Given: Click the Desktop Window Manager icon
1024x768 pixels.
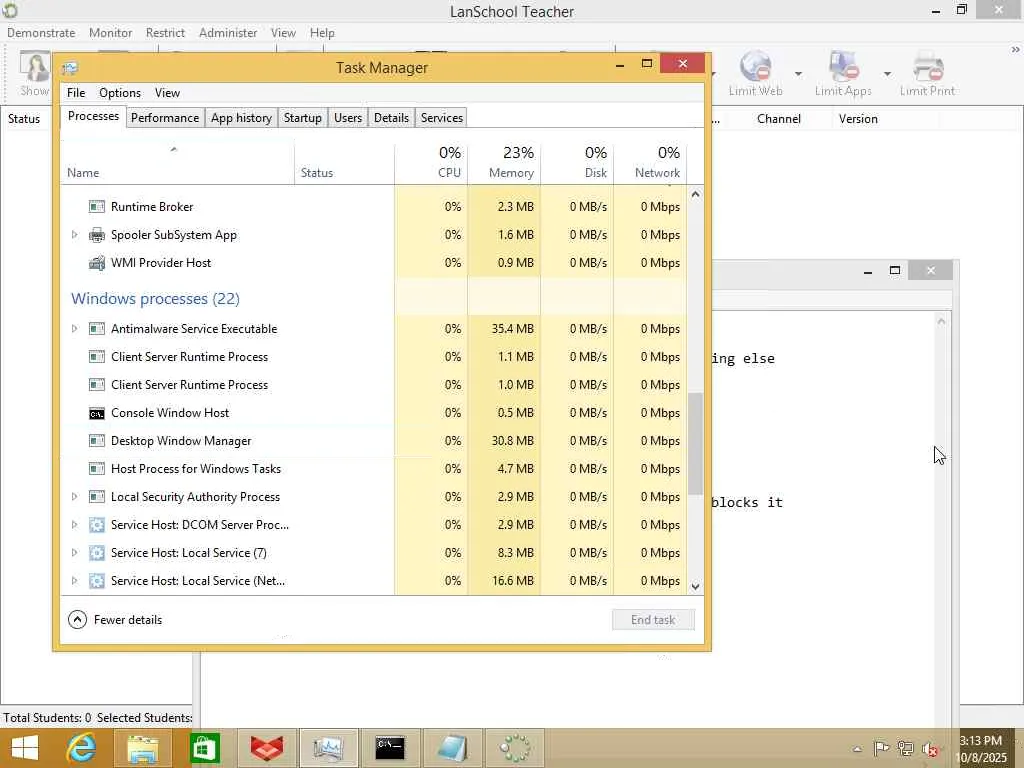Looking at the screenshot, I should [x=97, y=441].
